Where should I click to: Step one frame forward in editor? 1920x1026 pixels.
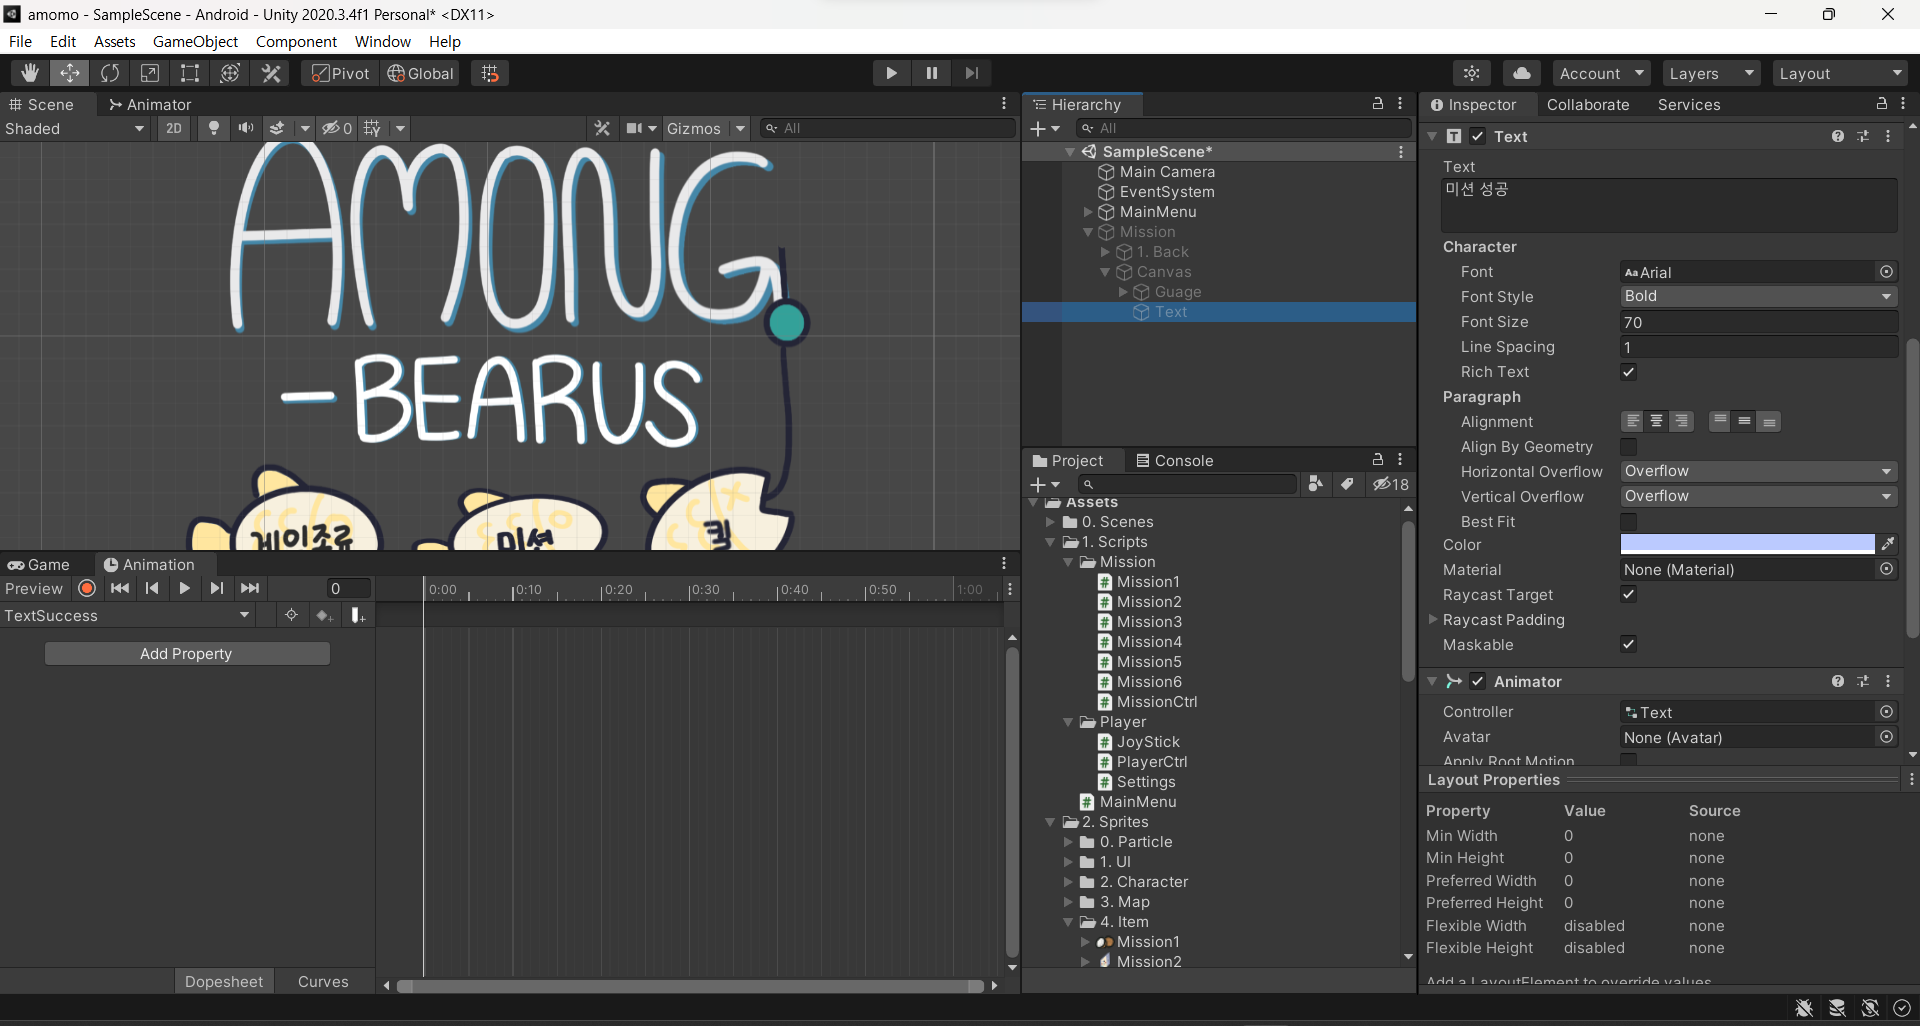971,73
